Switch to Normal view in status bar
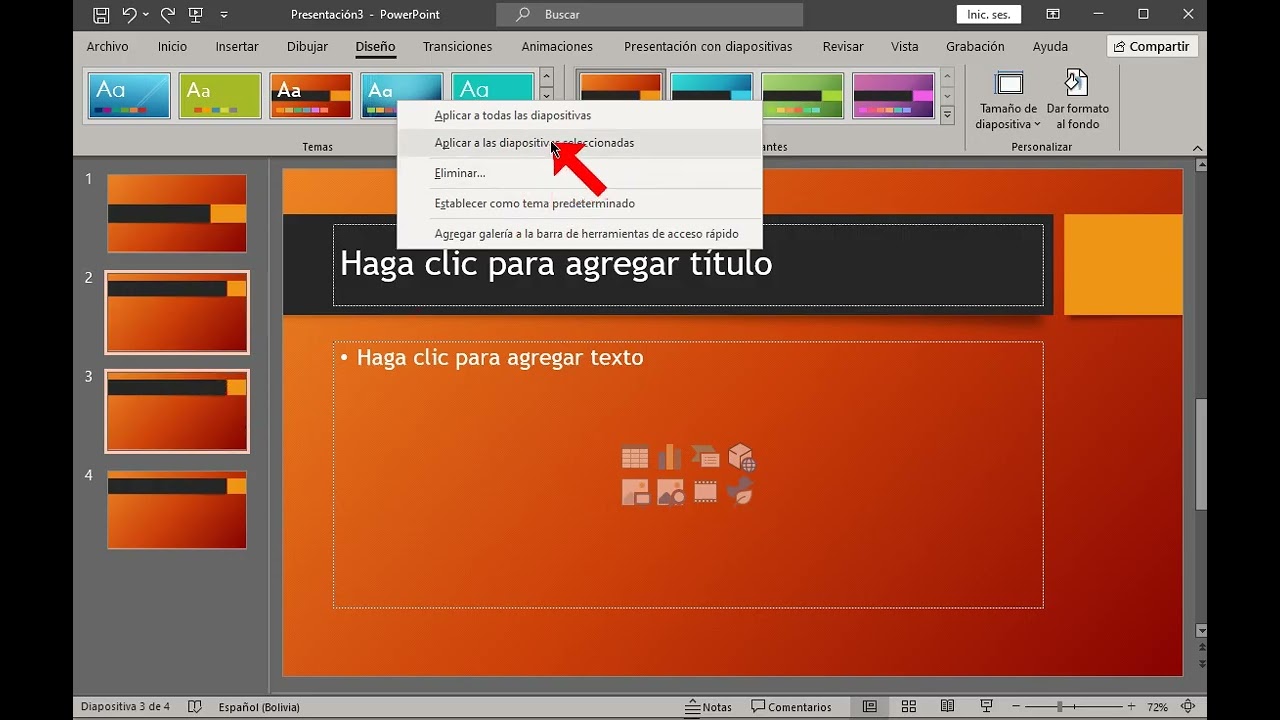The width and height of the screenshot is (1280, 720). 870,707
